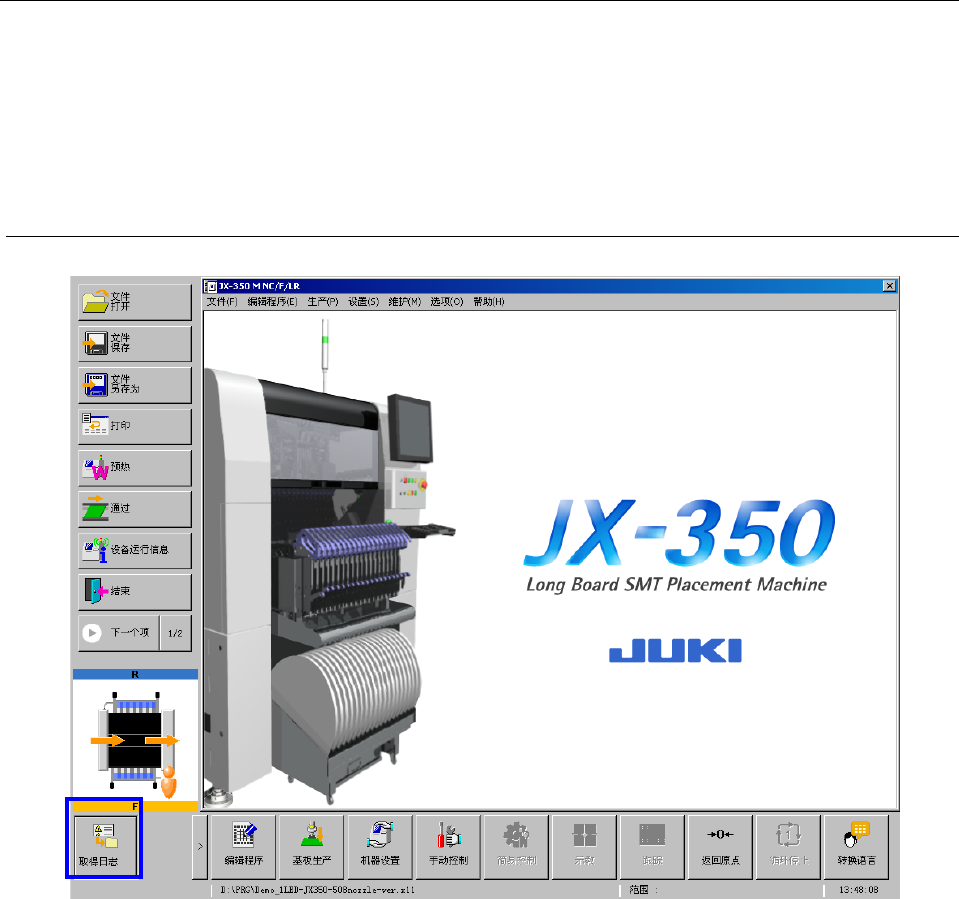The width and height of the screenshot is (959, 899).
Task: Choose 文件另存为 to save as
Action: (x=135, y=385)
